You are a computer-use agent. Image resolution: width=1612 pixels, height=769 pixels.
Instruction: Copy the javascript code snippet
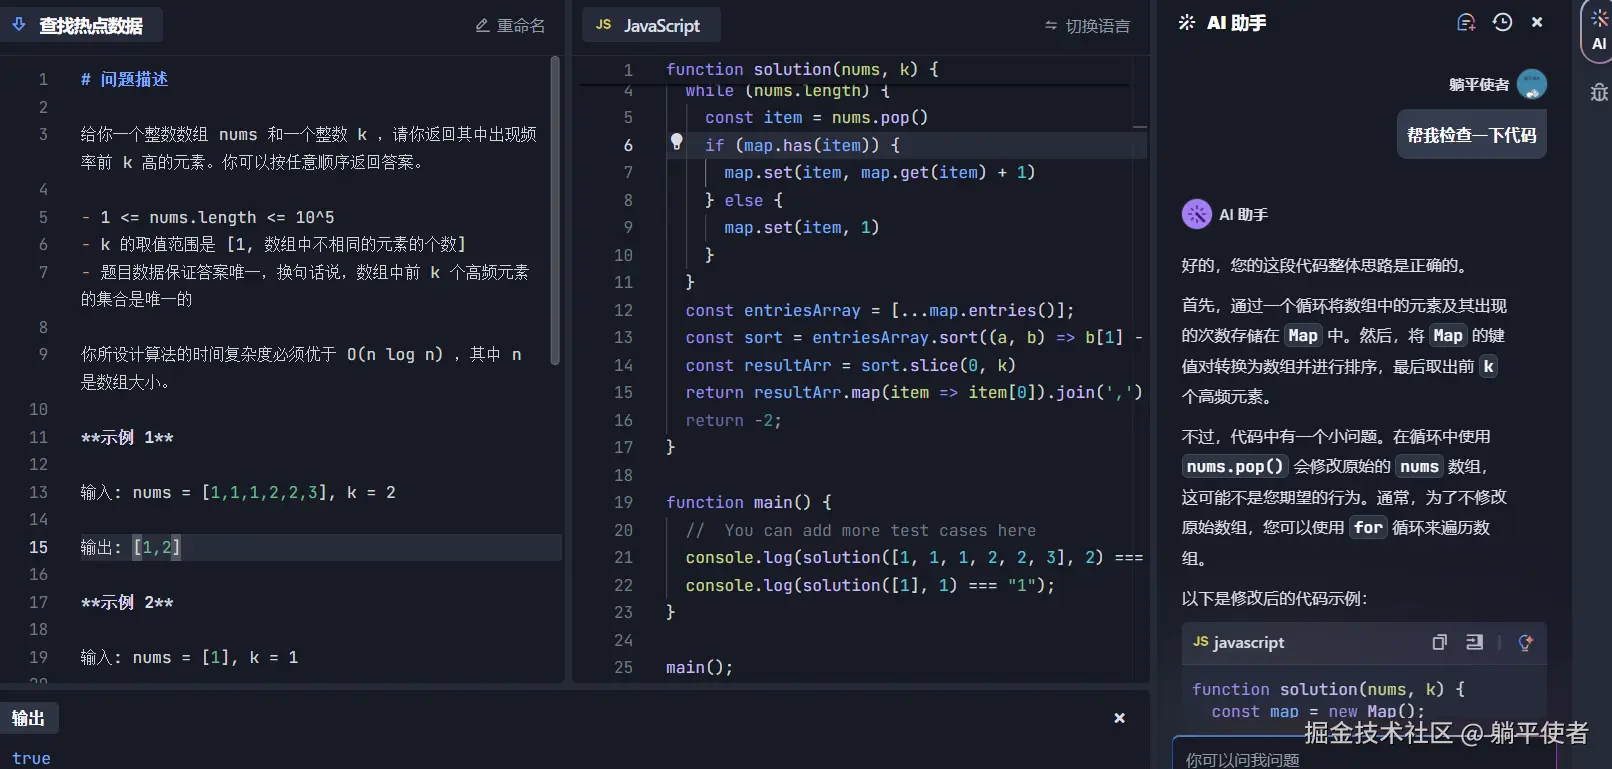click(x=1439, y=642)
